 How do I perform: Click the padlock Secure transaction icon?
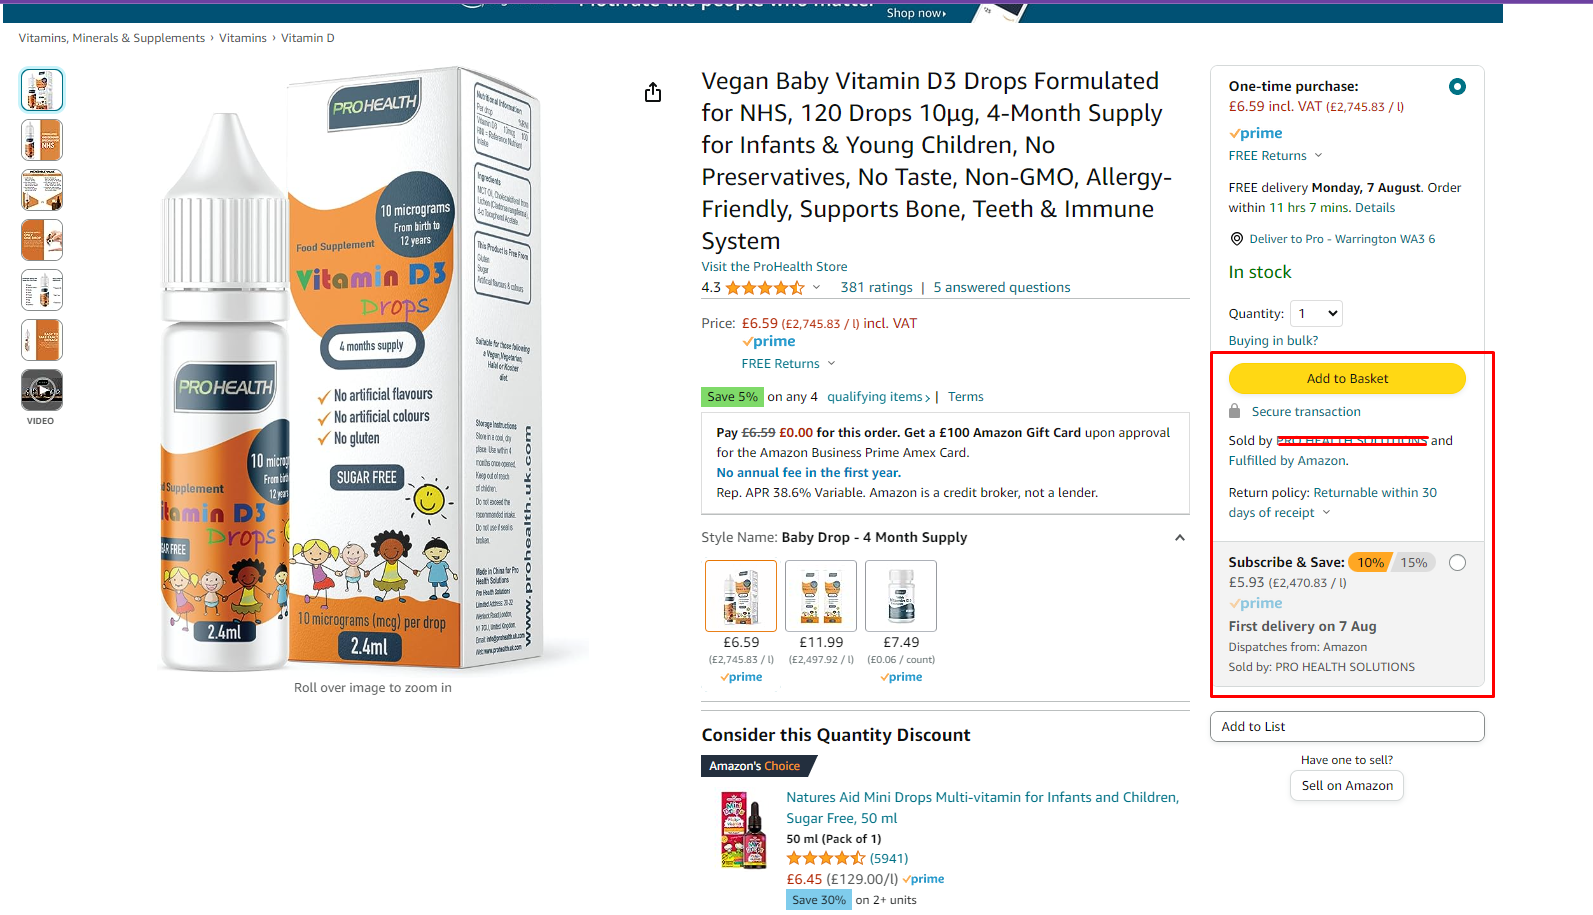pyautogui.click(x=1235, y=411)
